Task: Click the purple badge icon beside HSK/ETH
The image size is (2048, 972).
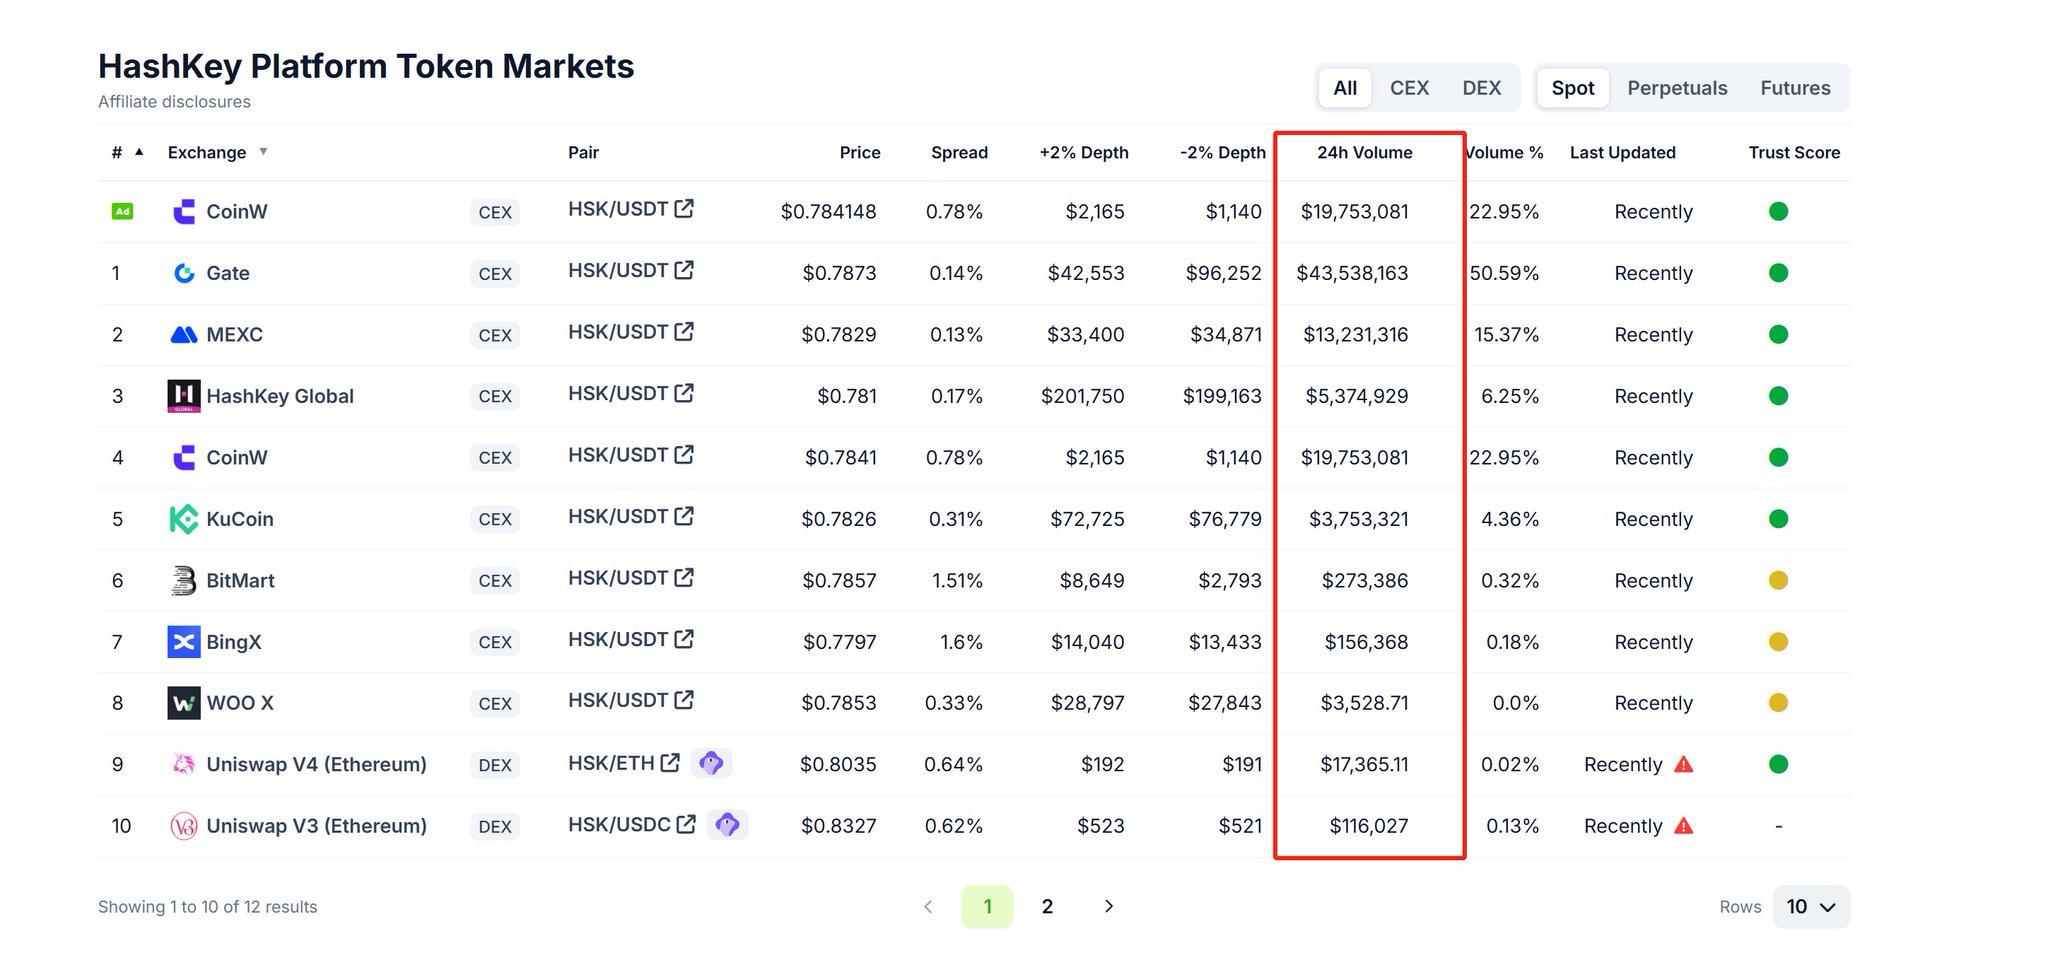Action: [x=711, y=763]
